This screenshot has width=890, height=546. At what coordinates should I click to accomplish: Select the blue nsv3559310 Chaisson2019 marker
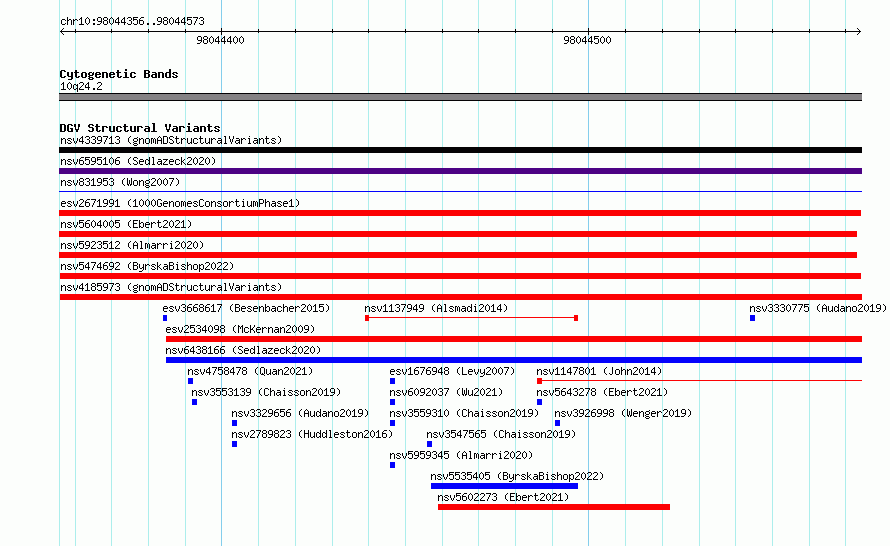pos(393,423)
